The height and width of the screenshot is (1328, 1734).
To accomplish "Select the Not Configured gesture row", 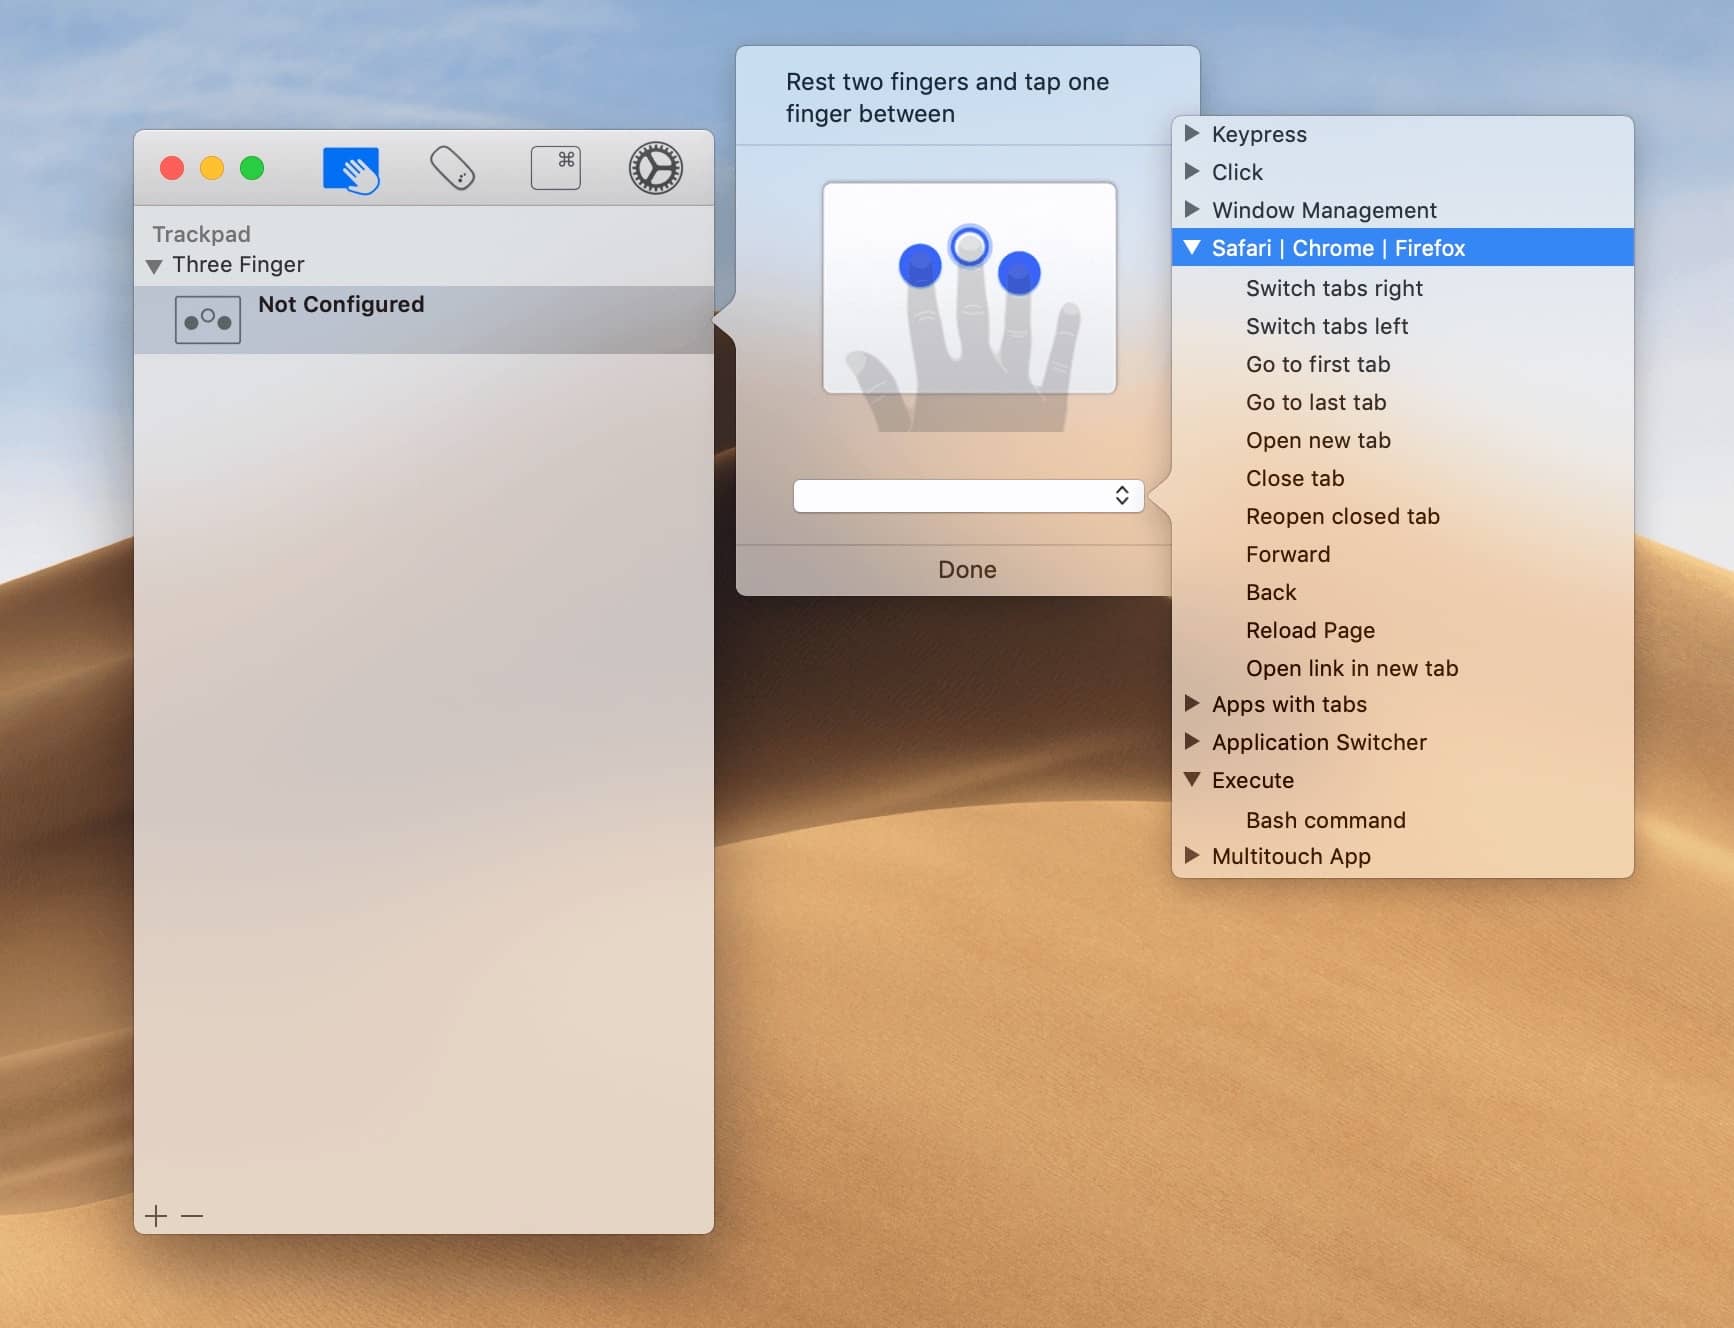I will click(x=424, y=320).
